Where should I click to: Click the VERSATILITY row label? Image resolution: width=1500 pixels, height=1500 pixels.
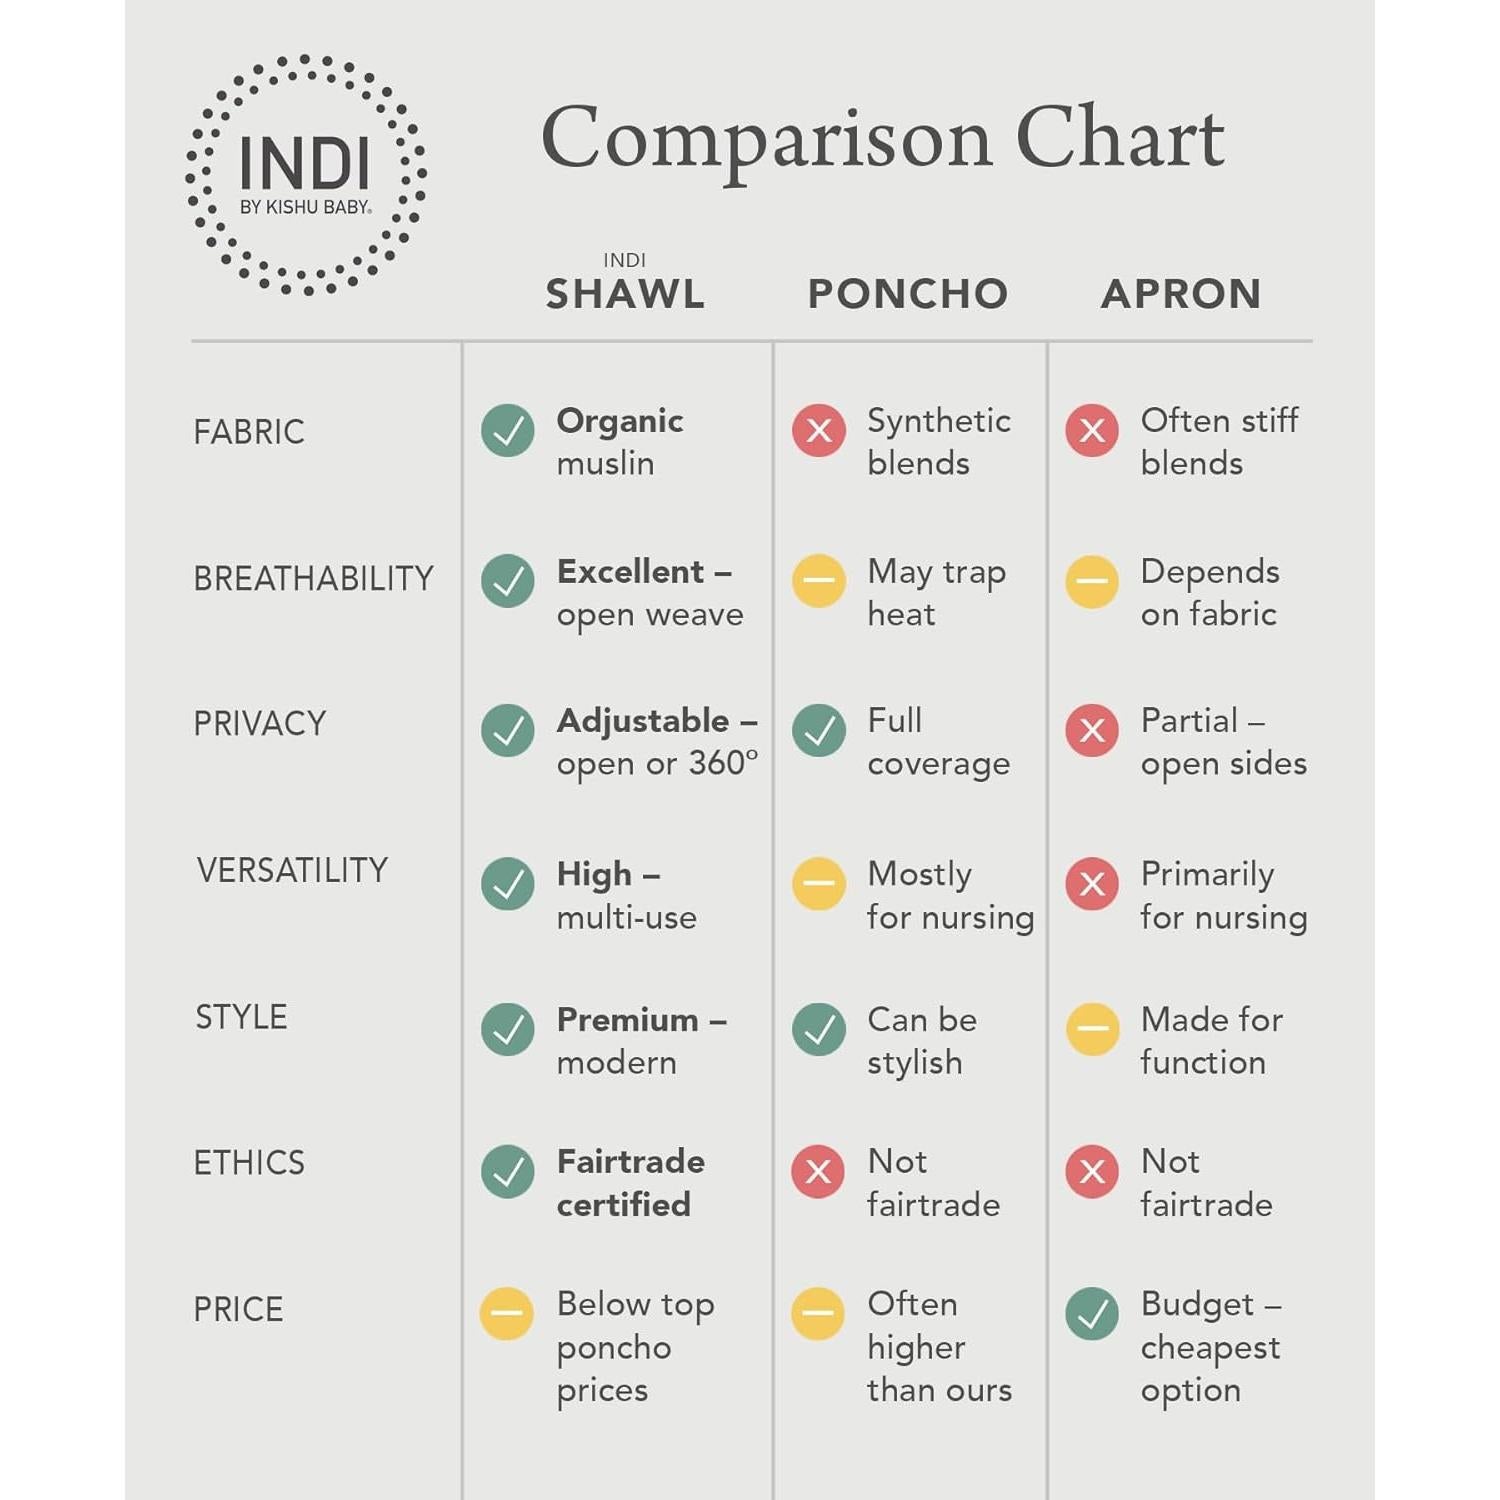tap(292, 870)
